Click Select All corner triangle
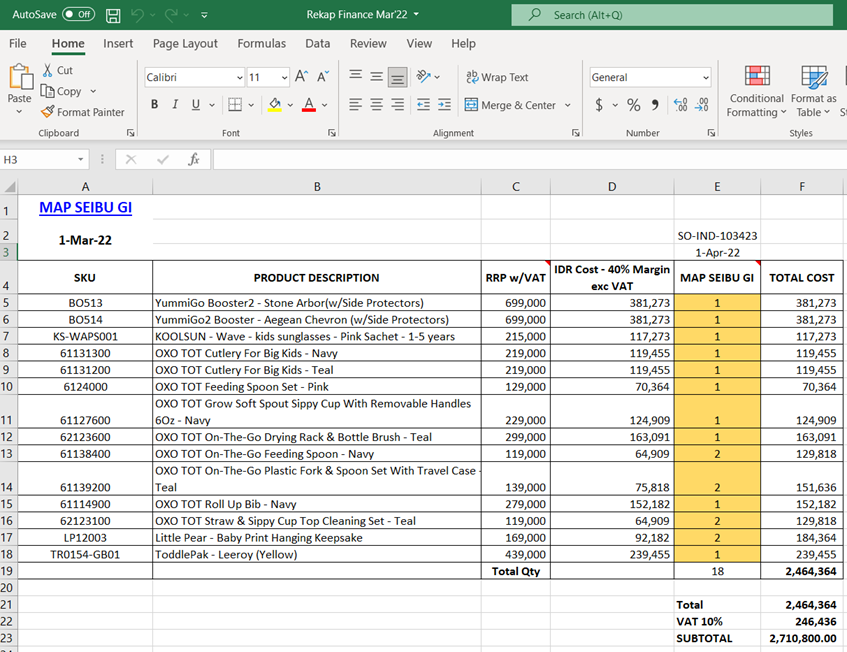Image resolution: width=847 pixels, height=652 pixels. click(9, 187)
